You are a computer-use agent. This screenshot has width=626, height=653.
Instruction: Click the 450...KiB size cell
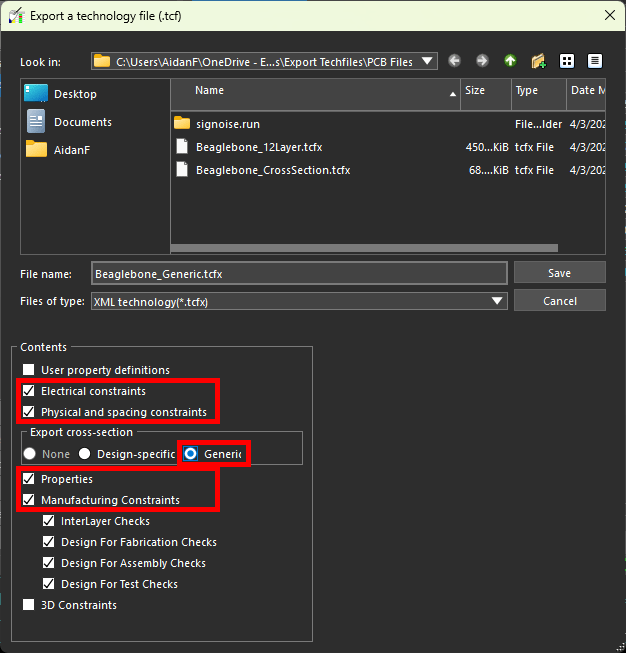(x=486, y=147)
